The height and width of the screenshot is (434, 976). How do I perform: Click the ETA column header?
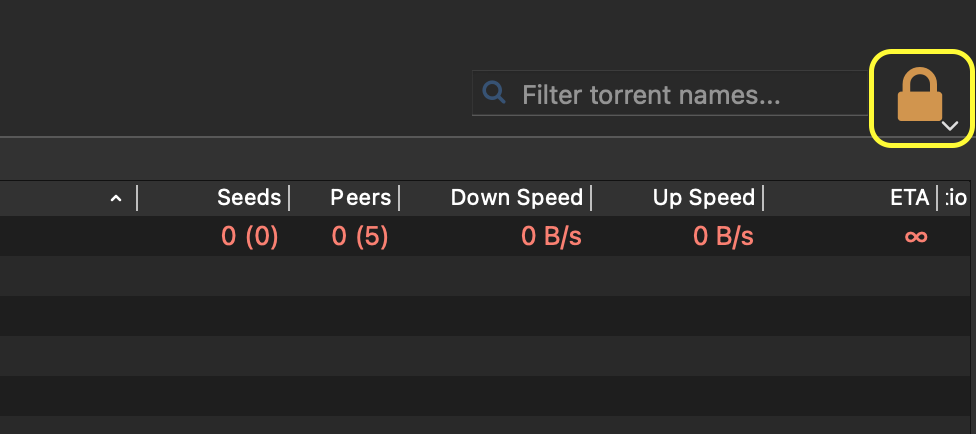click(x=909, y=198)
